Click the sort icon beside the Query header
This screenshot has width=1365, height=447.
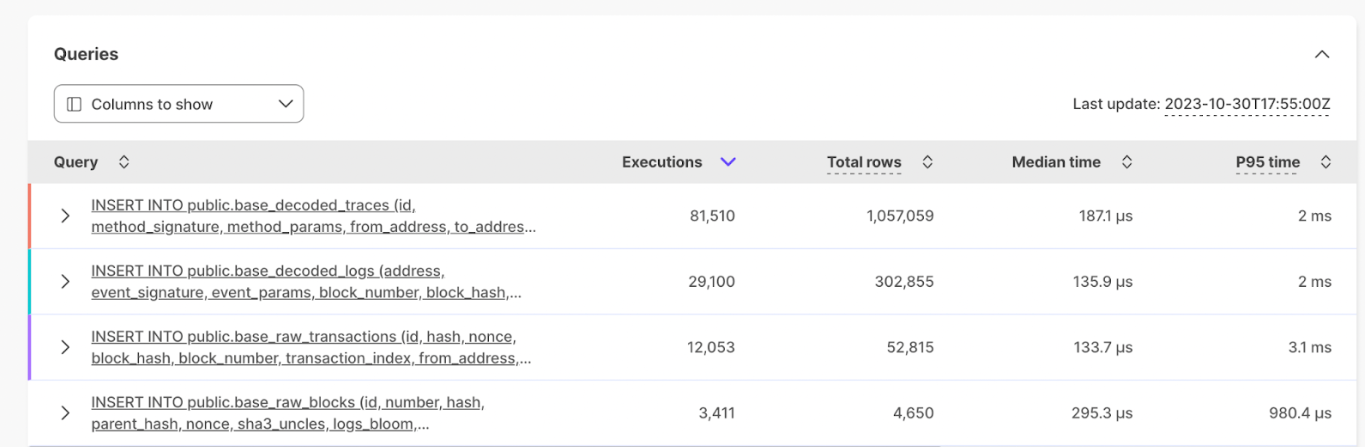point(124,162)
